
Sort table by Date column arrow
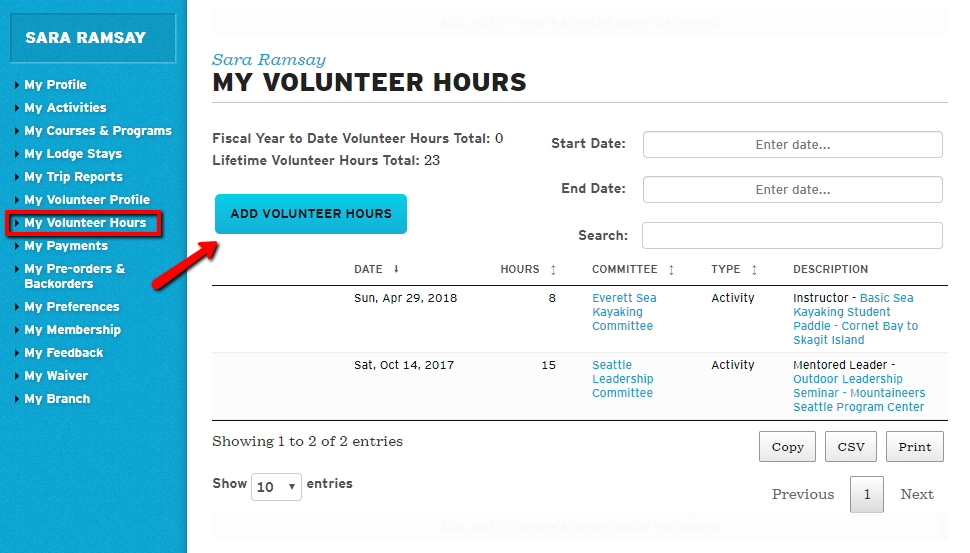pyautogui.click(x=396, y=269)
